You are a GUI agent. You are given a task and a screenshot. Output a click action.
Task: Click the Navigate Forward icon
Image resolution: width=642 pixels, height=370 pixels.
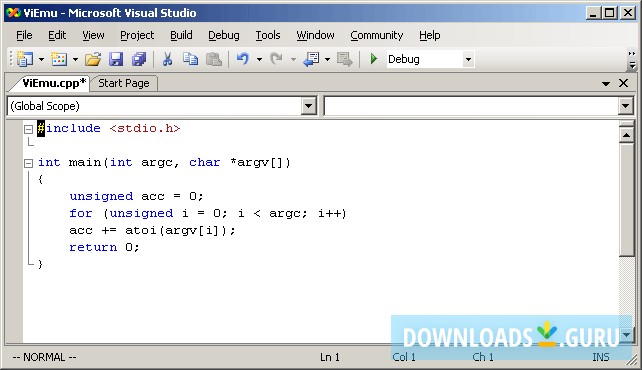pyautogui.click(x=344, y=59)
